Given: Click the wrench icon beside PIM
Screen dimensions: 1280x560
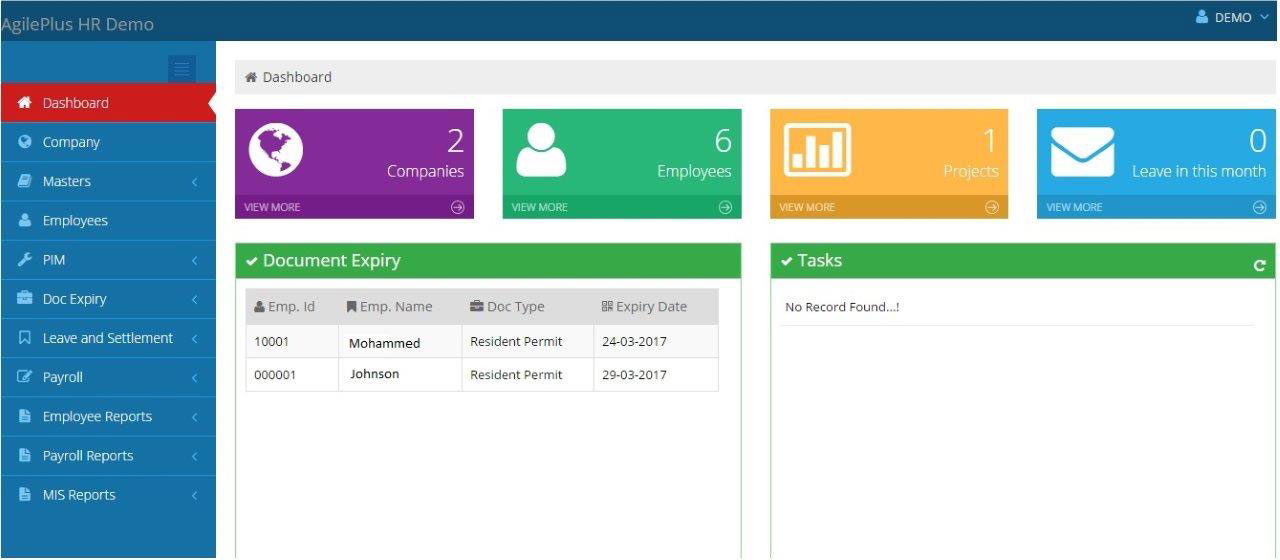Looking at the screenshot, I should click(x=25, y=259).
